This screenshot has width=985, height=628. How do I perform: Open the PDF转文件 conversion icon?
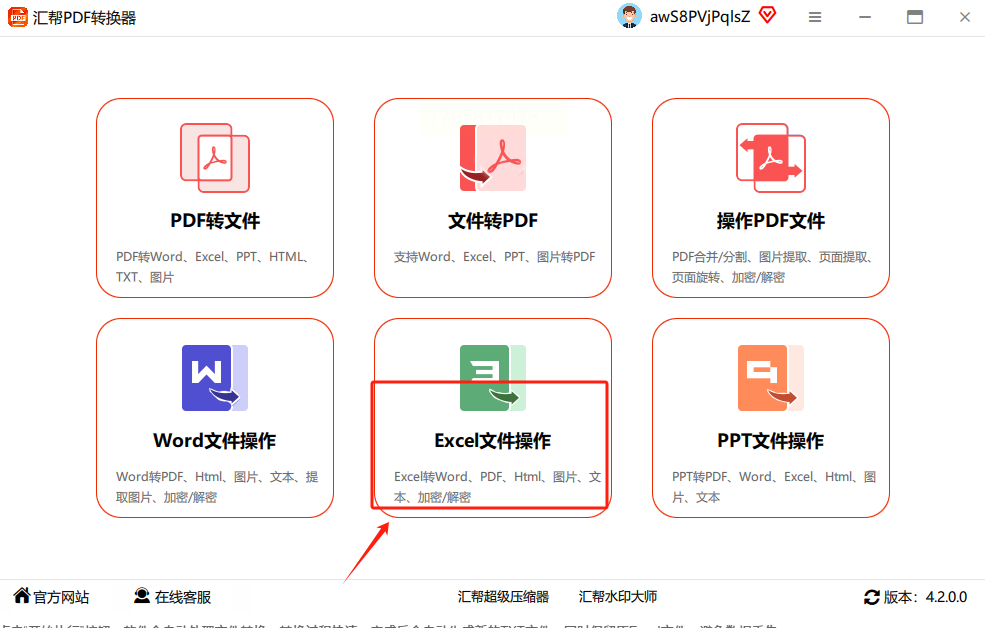(215, 158)
